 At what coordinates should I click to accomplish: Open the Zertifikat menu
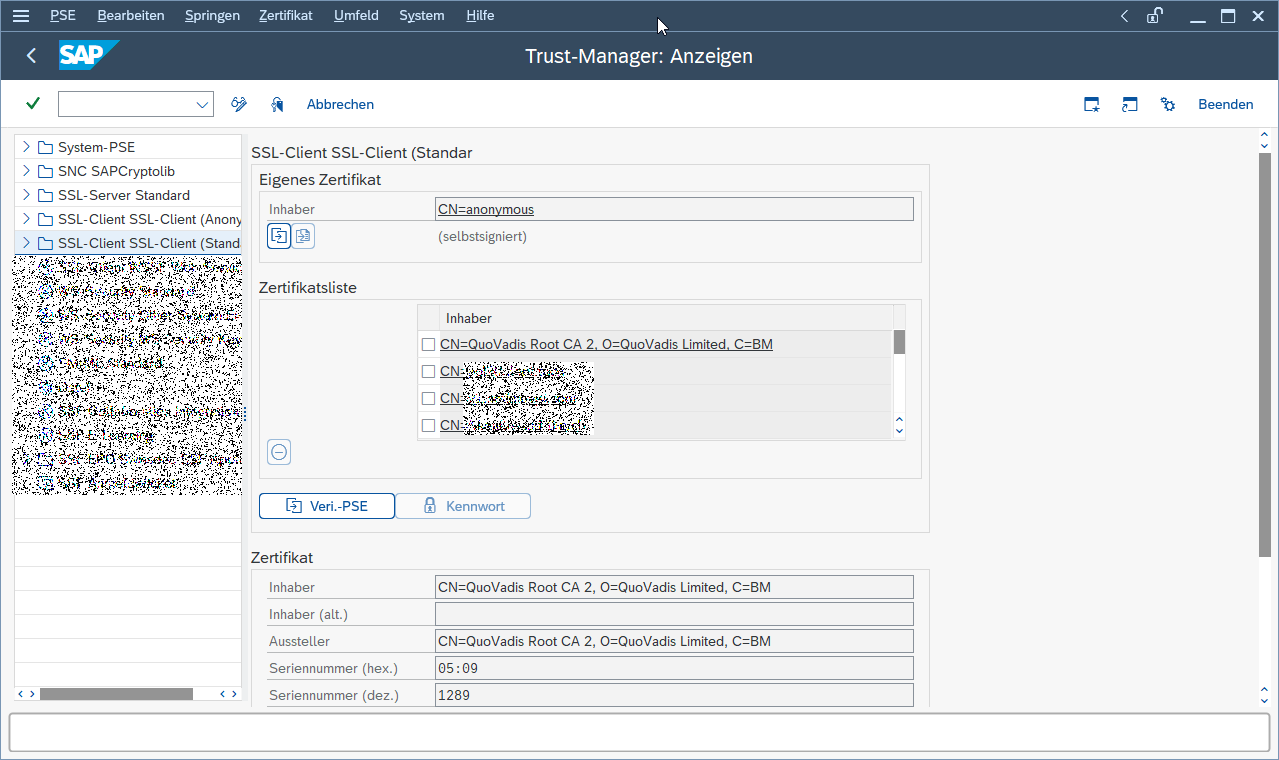pos(285,16)
